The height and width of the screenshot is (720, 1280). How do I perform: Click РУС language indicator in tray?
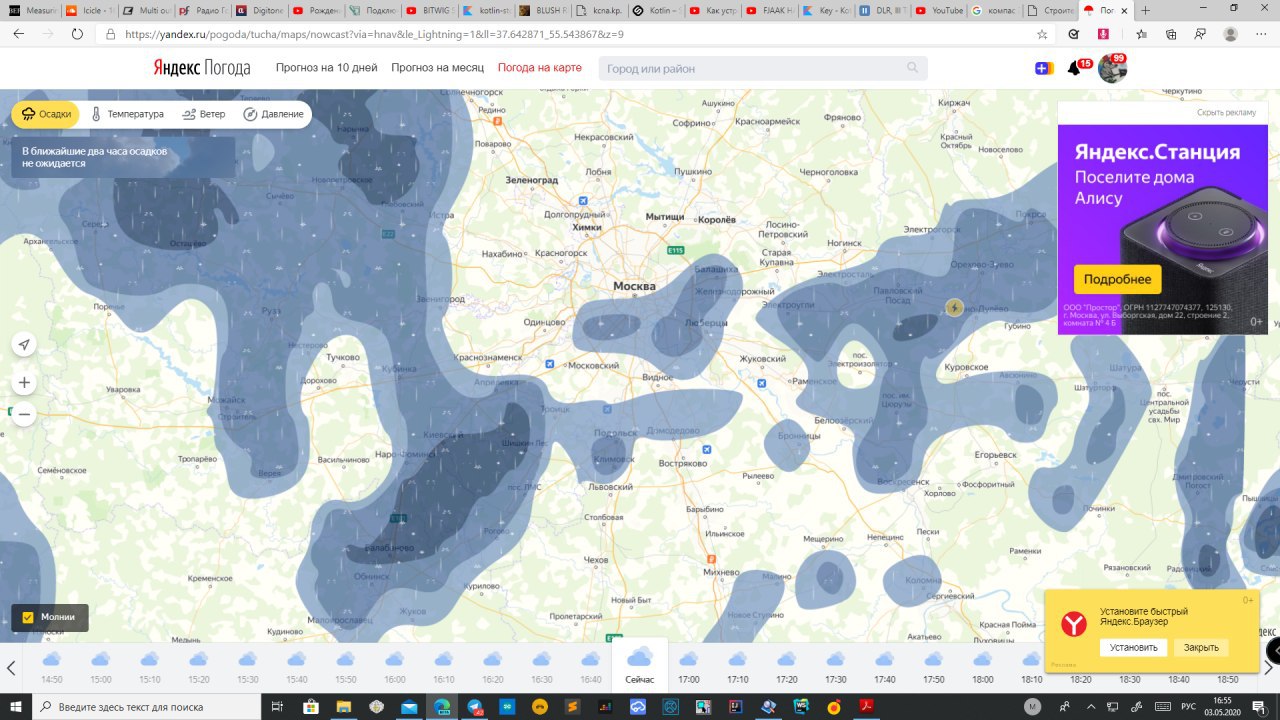(1190, 706)
